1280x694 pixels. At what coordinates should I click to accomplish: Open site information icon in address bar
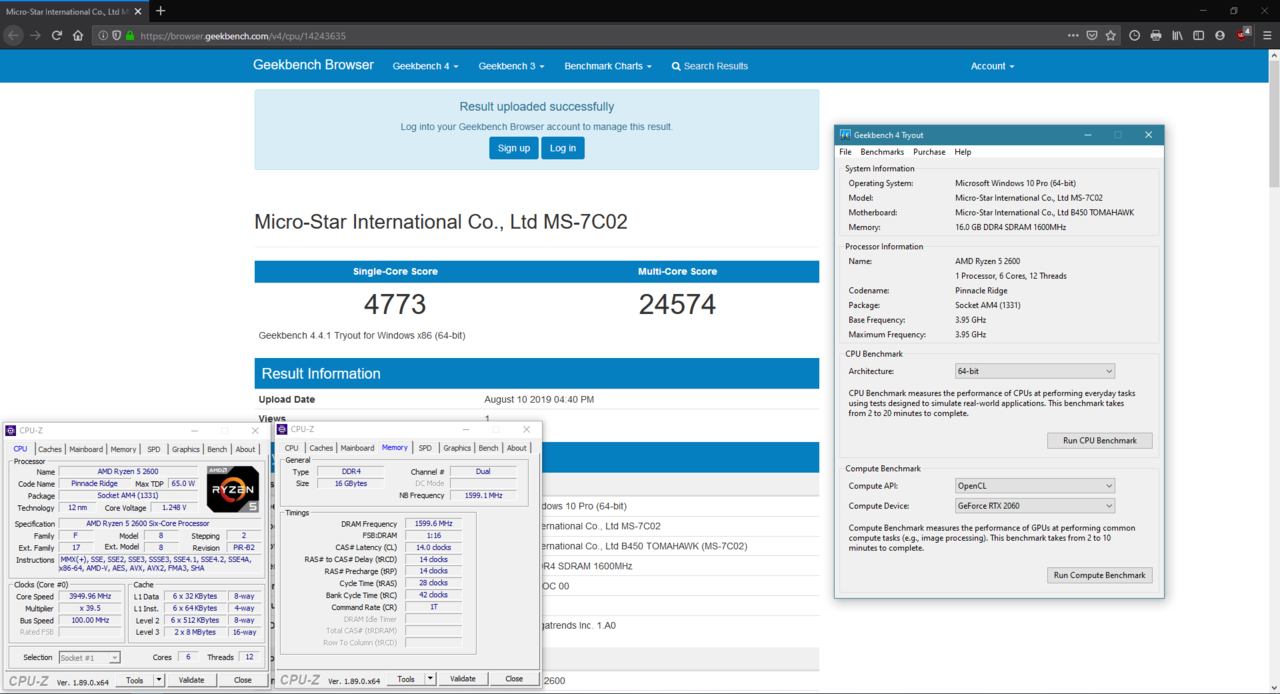tap(103, 35)
